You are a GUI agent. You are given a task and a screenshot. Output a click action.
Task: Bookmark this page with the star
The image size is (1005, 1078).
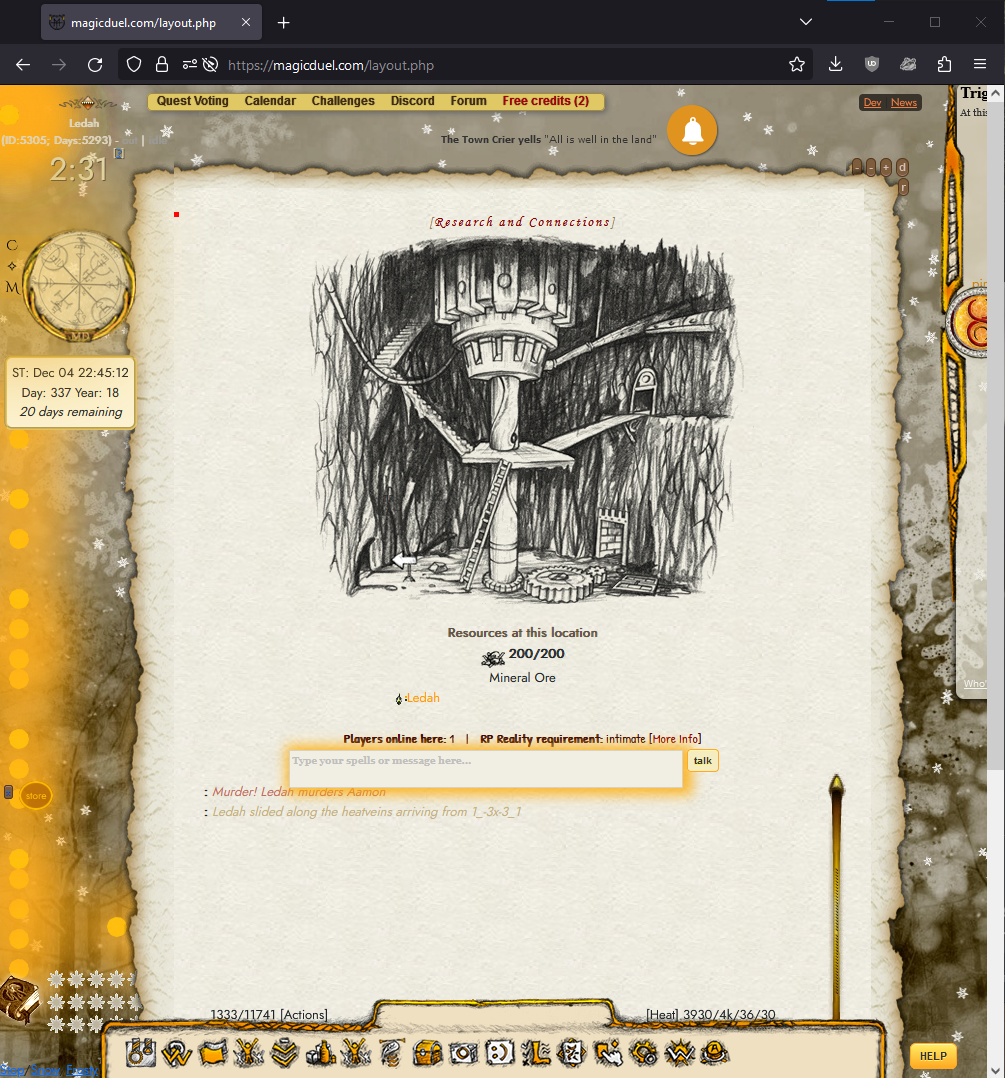coord(797,65)
